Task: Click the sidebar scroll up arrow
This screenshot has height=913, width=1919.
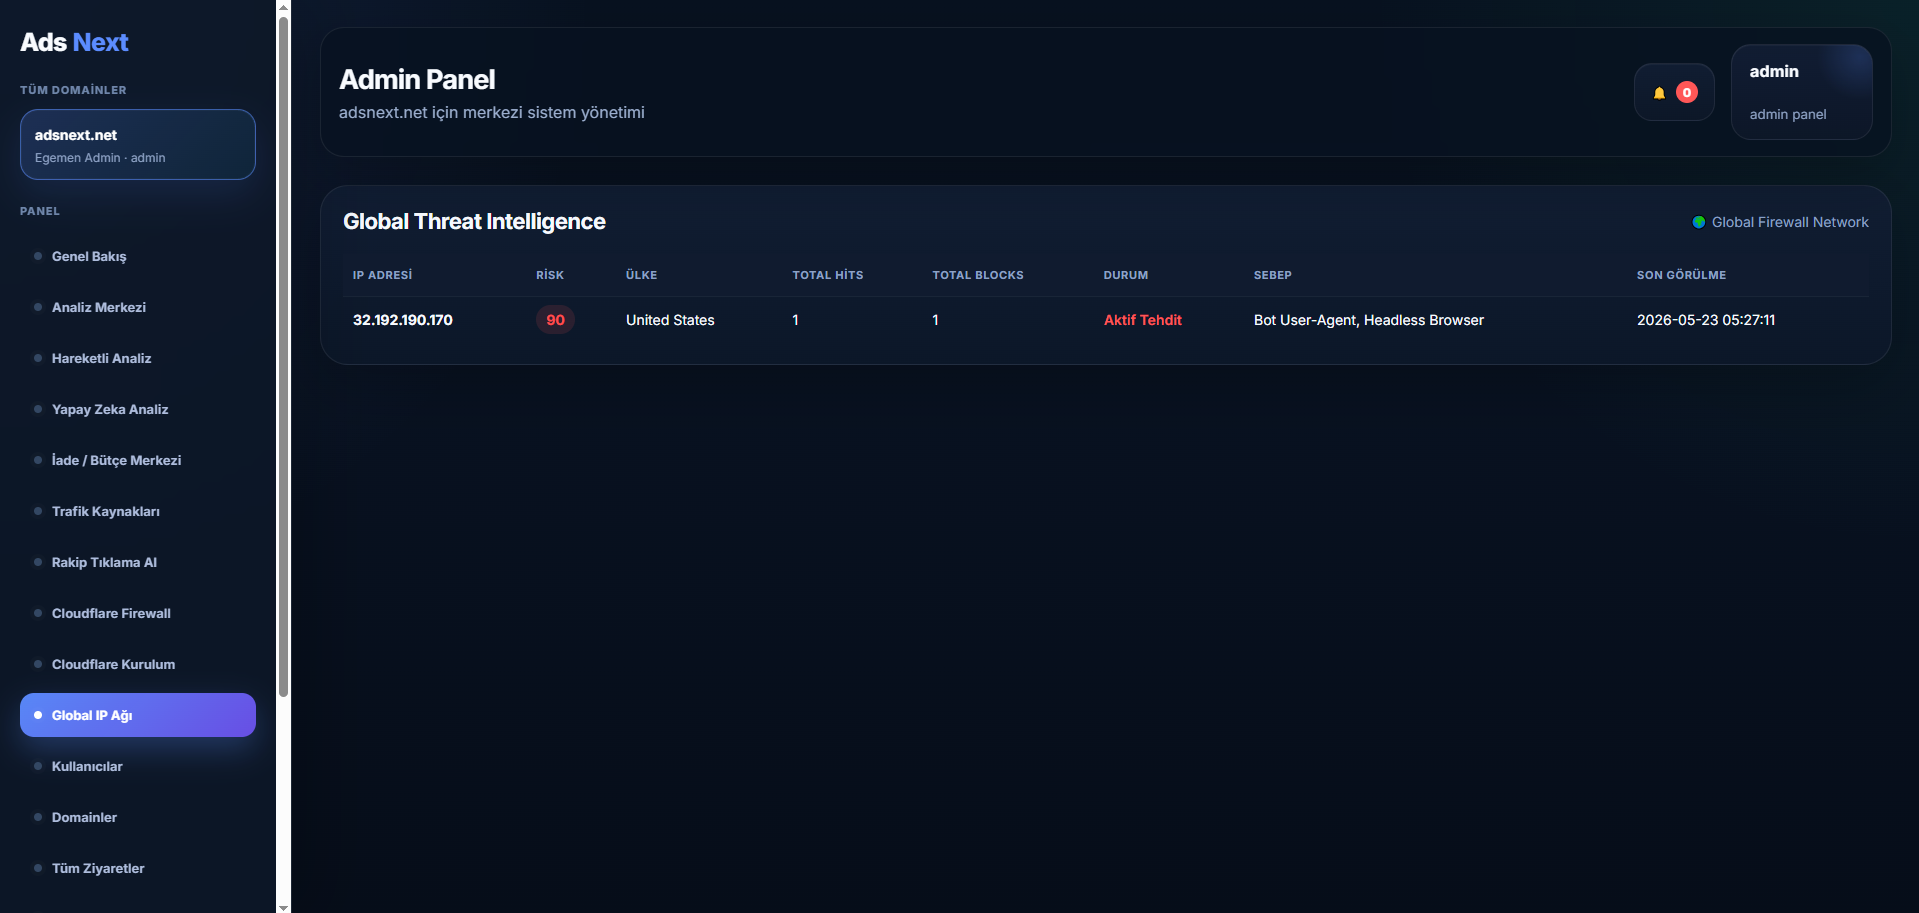Action: coord(283,6)
